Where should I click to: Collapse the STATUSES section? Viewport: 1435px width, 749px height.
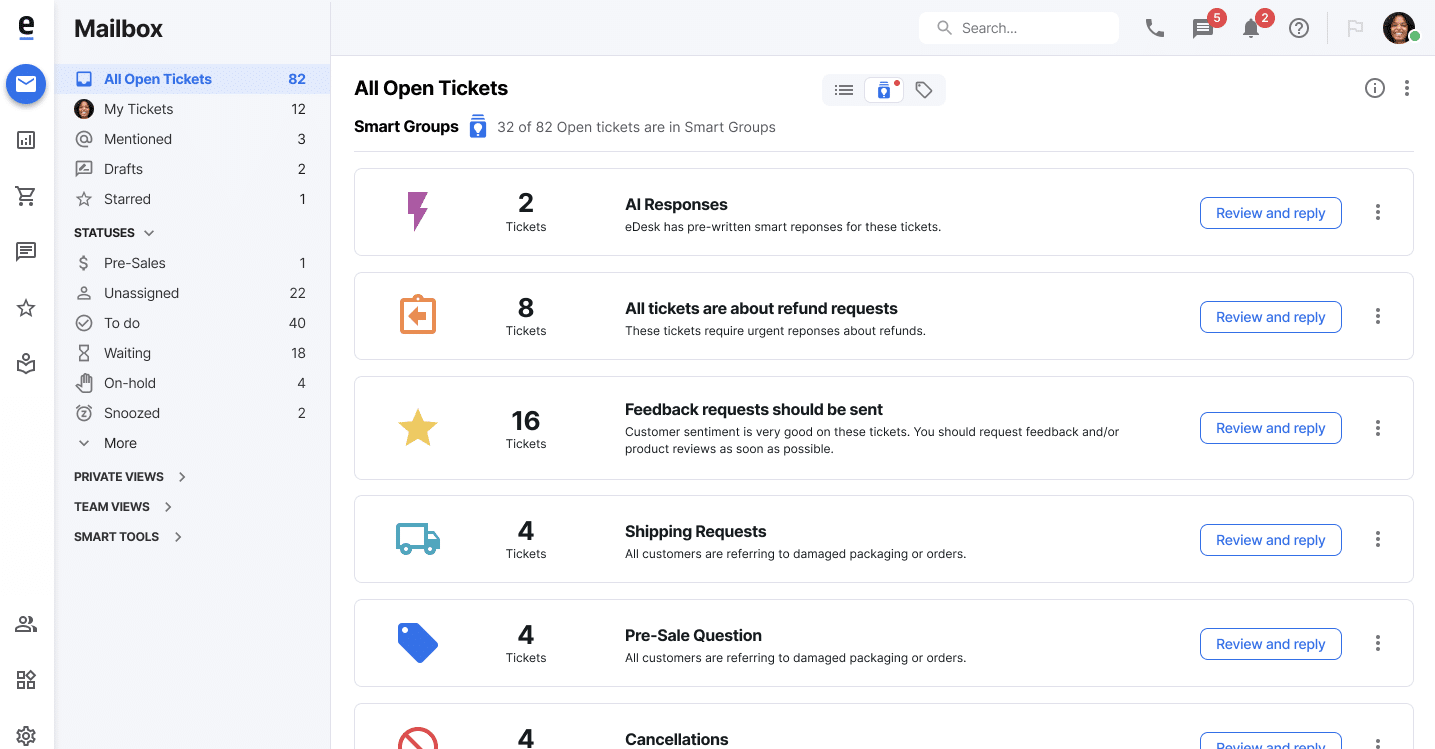149,233
